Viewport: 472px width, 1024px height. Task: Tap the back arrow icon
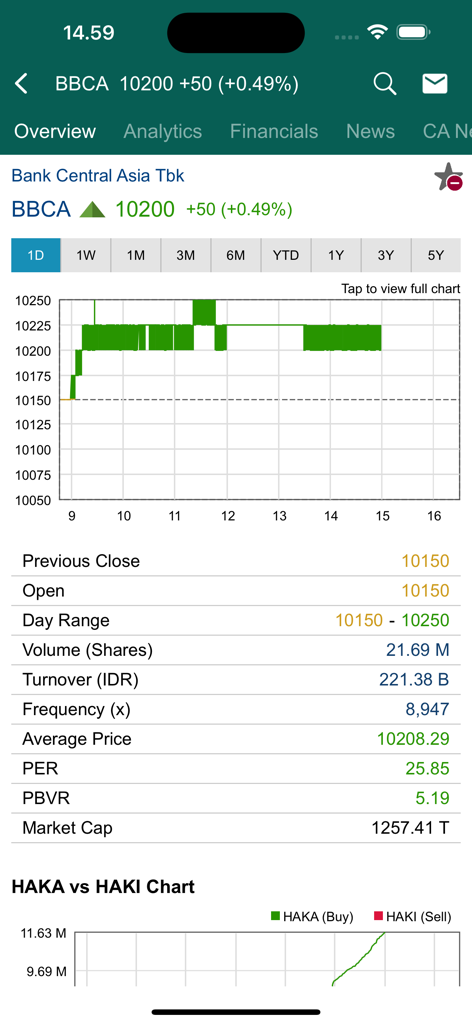(22, 84)
